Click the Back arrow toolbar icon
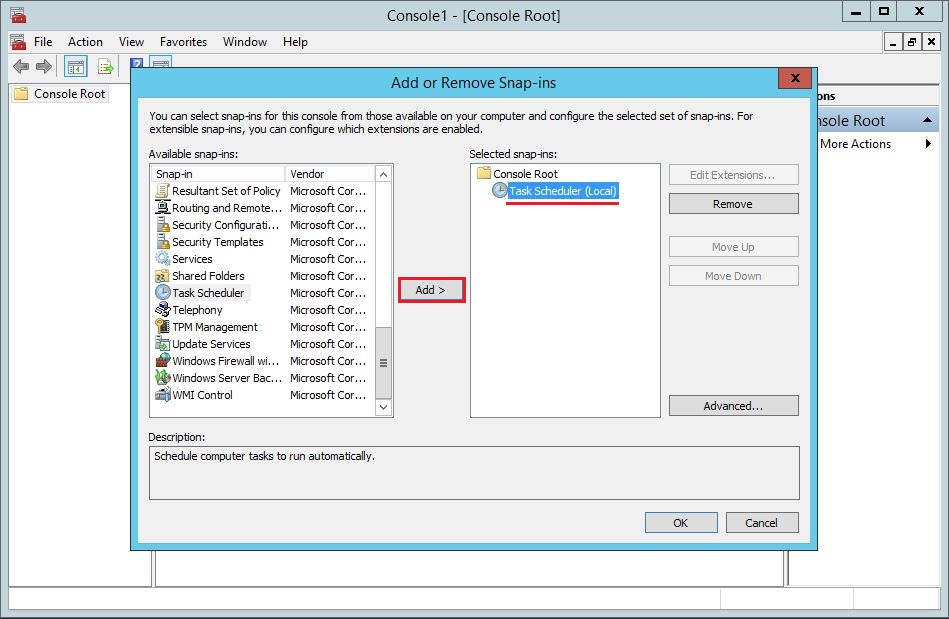The height and width of the screenshot is (619, 949). point(21,66)
